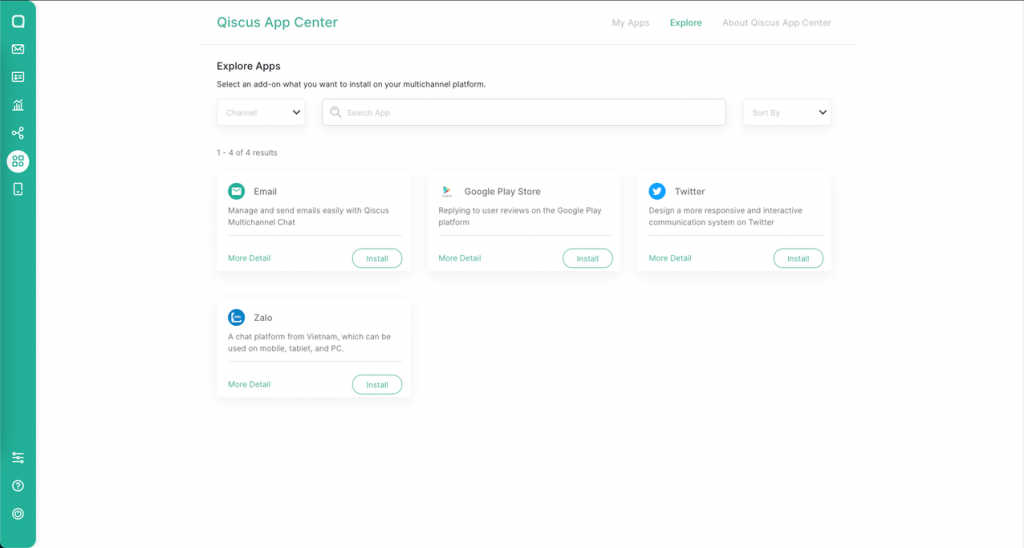Click the Twitter card title text
This screenshot has width=1024, height=548.
pos(690,191)
